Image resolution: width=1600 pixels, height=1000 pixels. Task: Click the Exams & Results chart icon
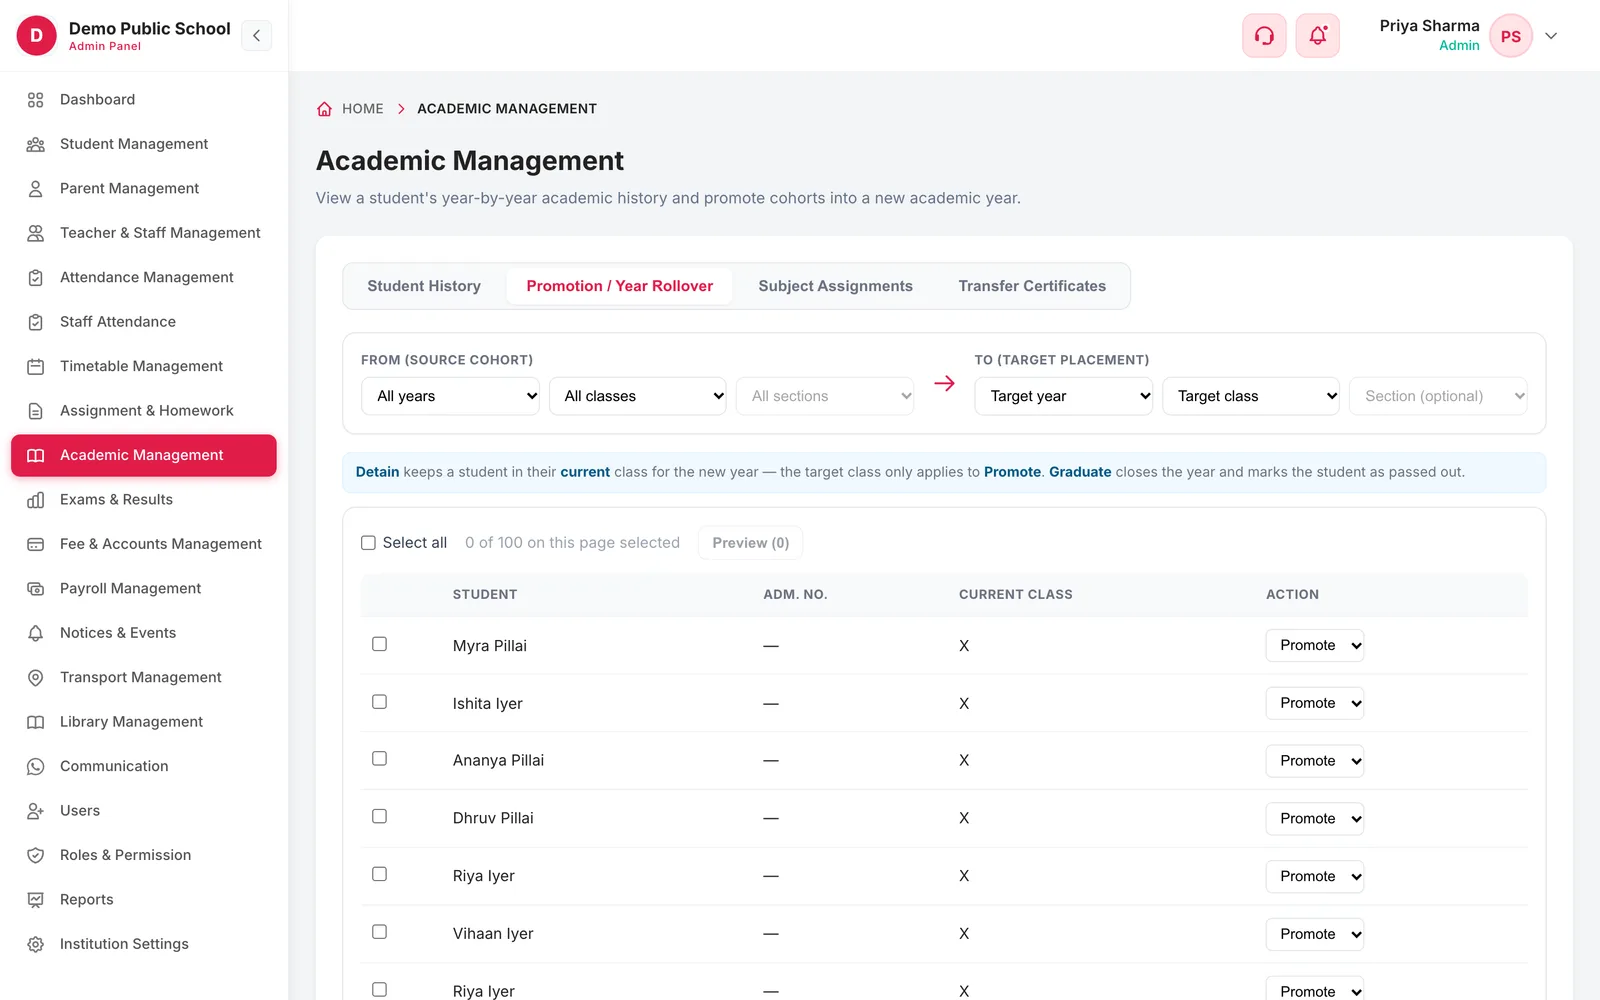[36, 500]
